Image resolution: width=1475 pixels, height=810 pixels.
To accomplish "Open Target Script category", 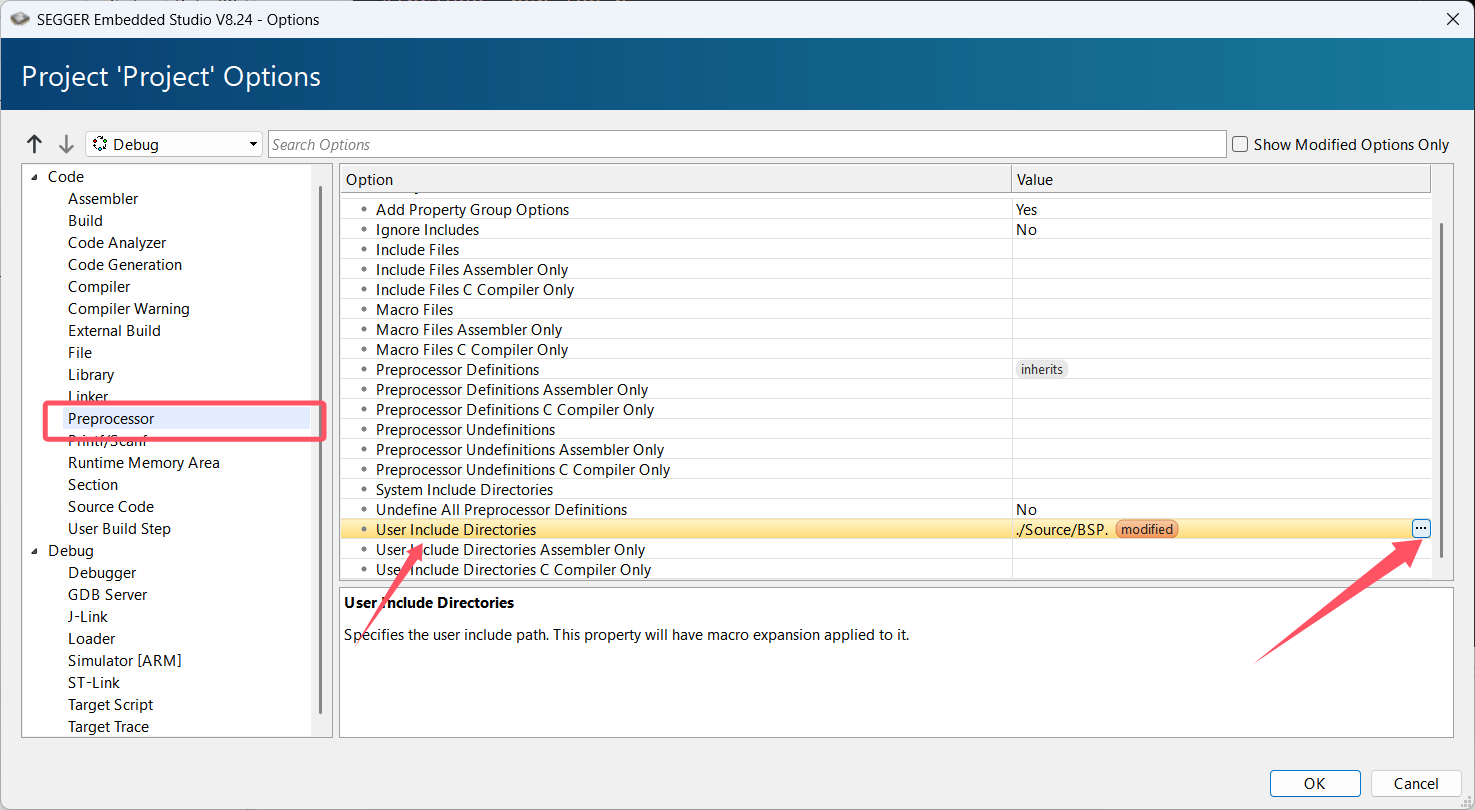I will (111, 705).
